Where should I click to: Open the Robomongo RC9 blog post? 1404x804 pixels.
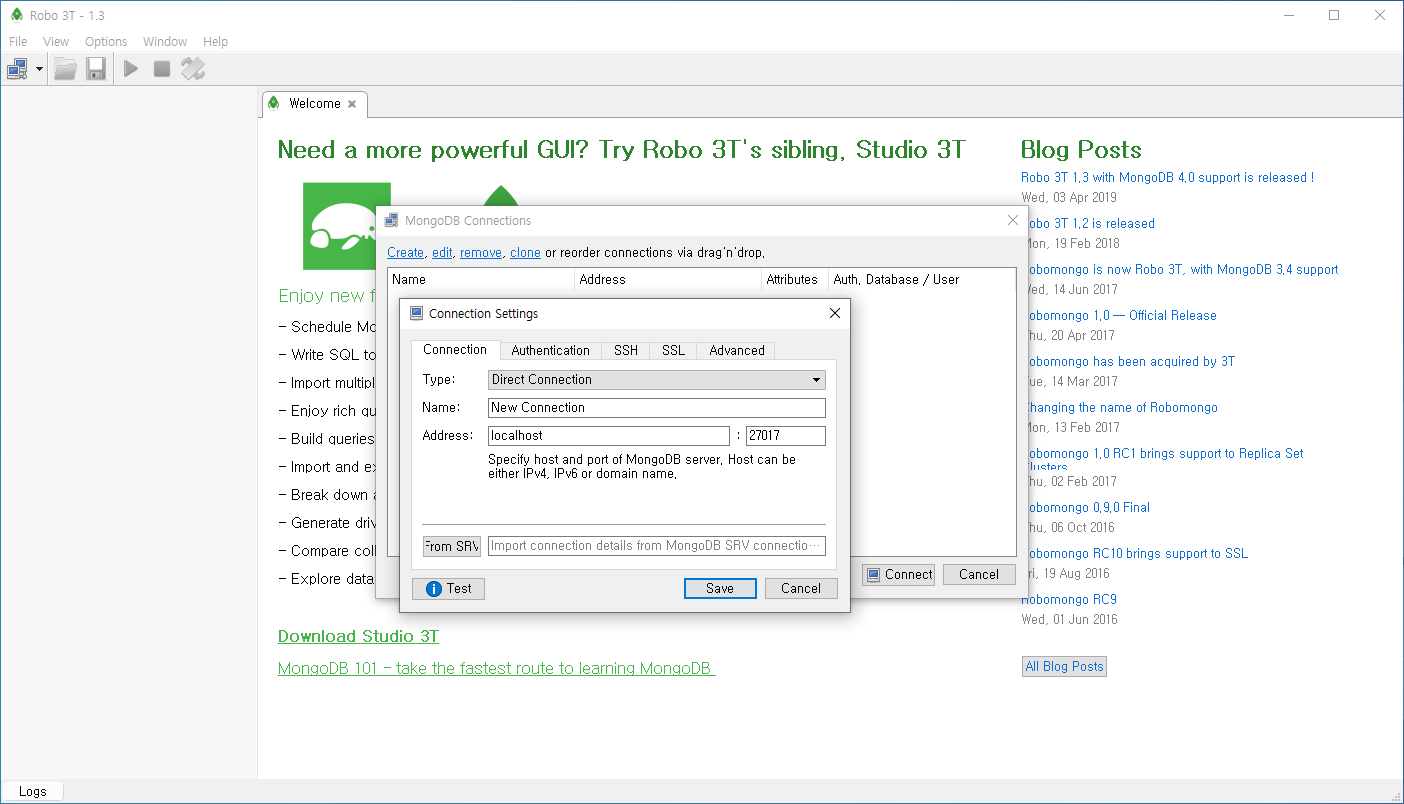coord(1069,599)
